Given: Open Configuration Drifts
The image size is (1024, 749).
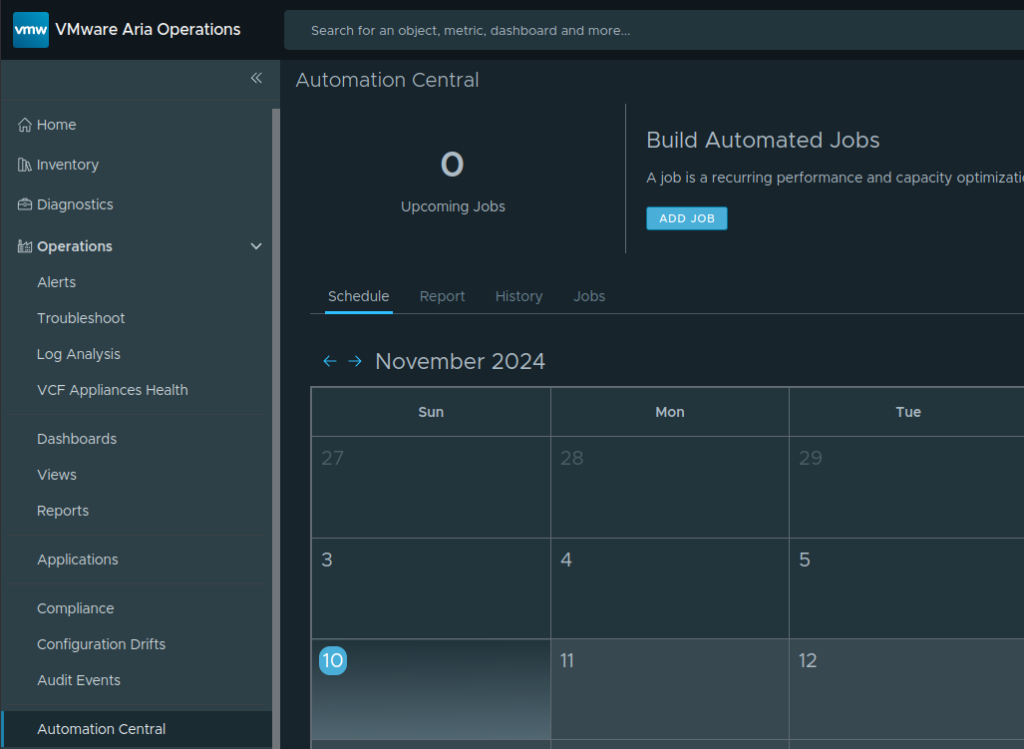Looking at the screenshot, I should [101, 645].
